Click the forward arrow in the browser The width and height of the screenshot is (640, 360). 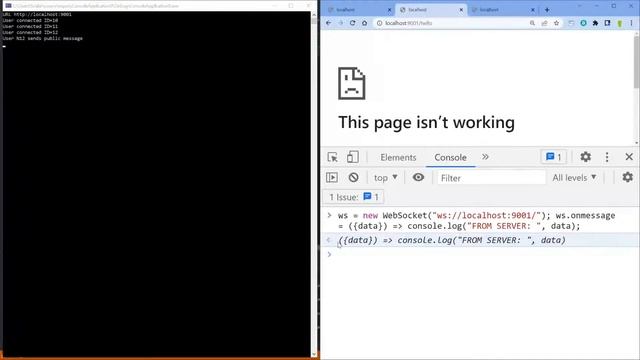point(340,23)
